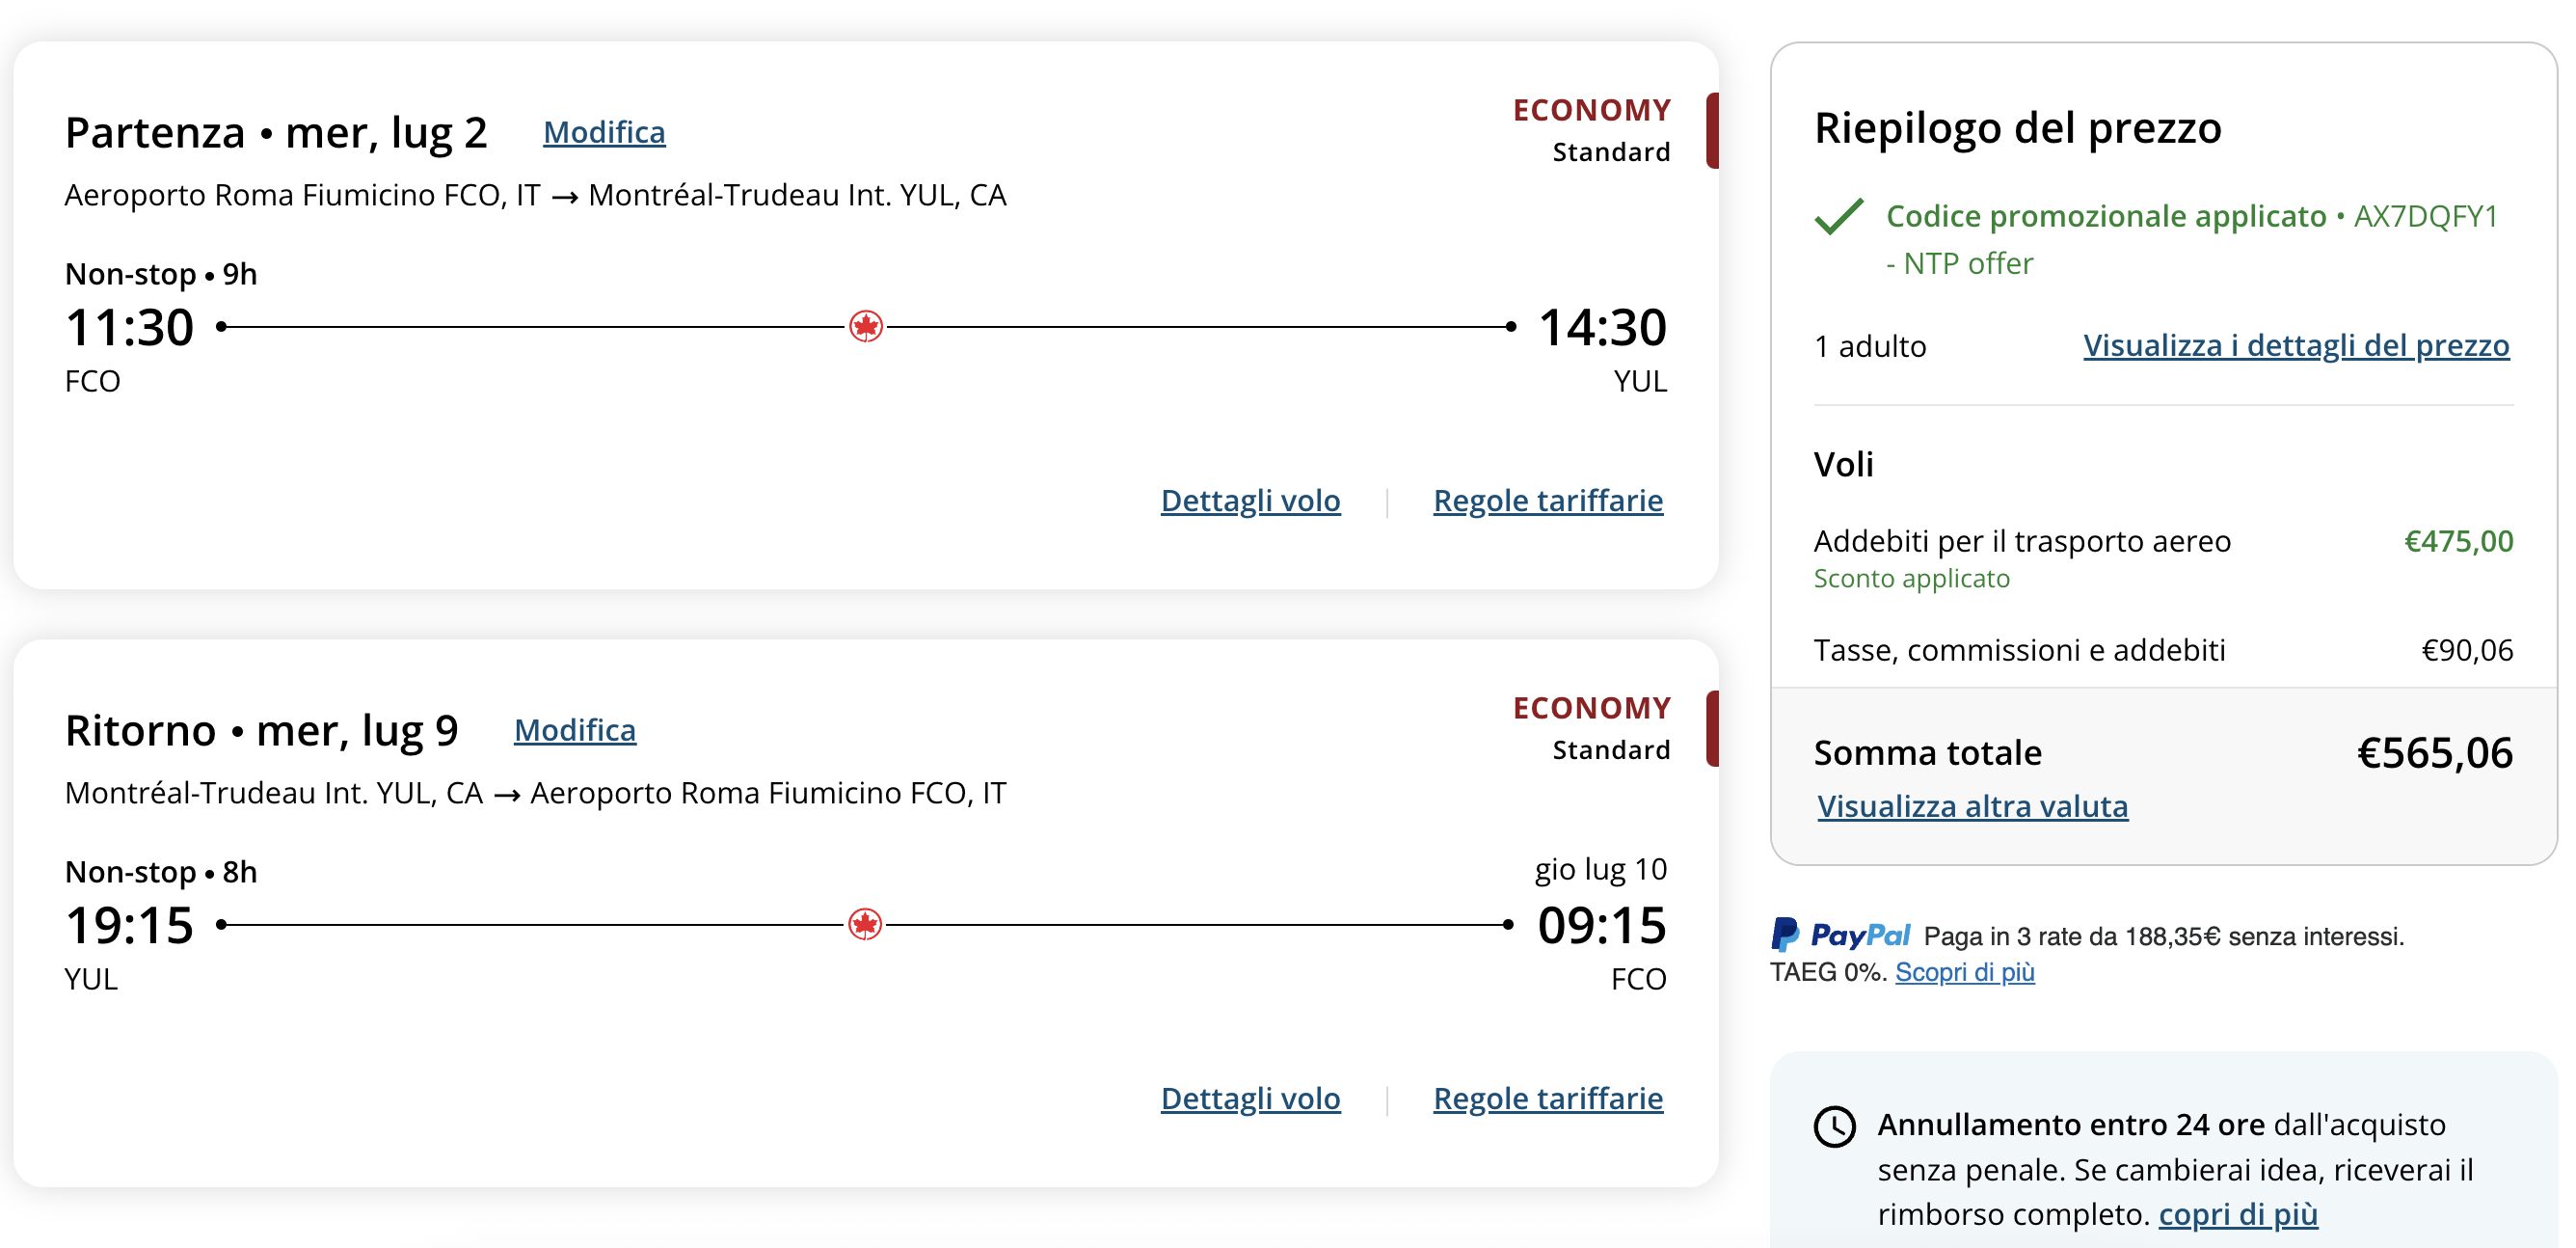Open Dettagli volo for the return flight
Image resolution: width=2576 pixels, height=1248 pixels.
(x=1250, y=1098)
